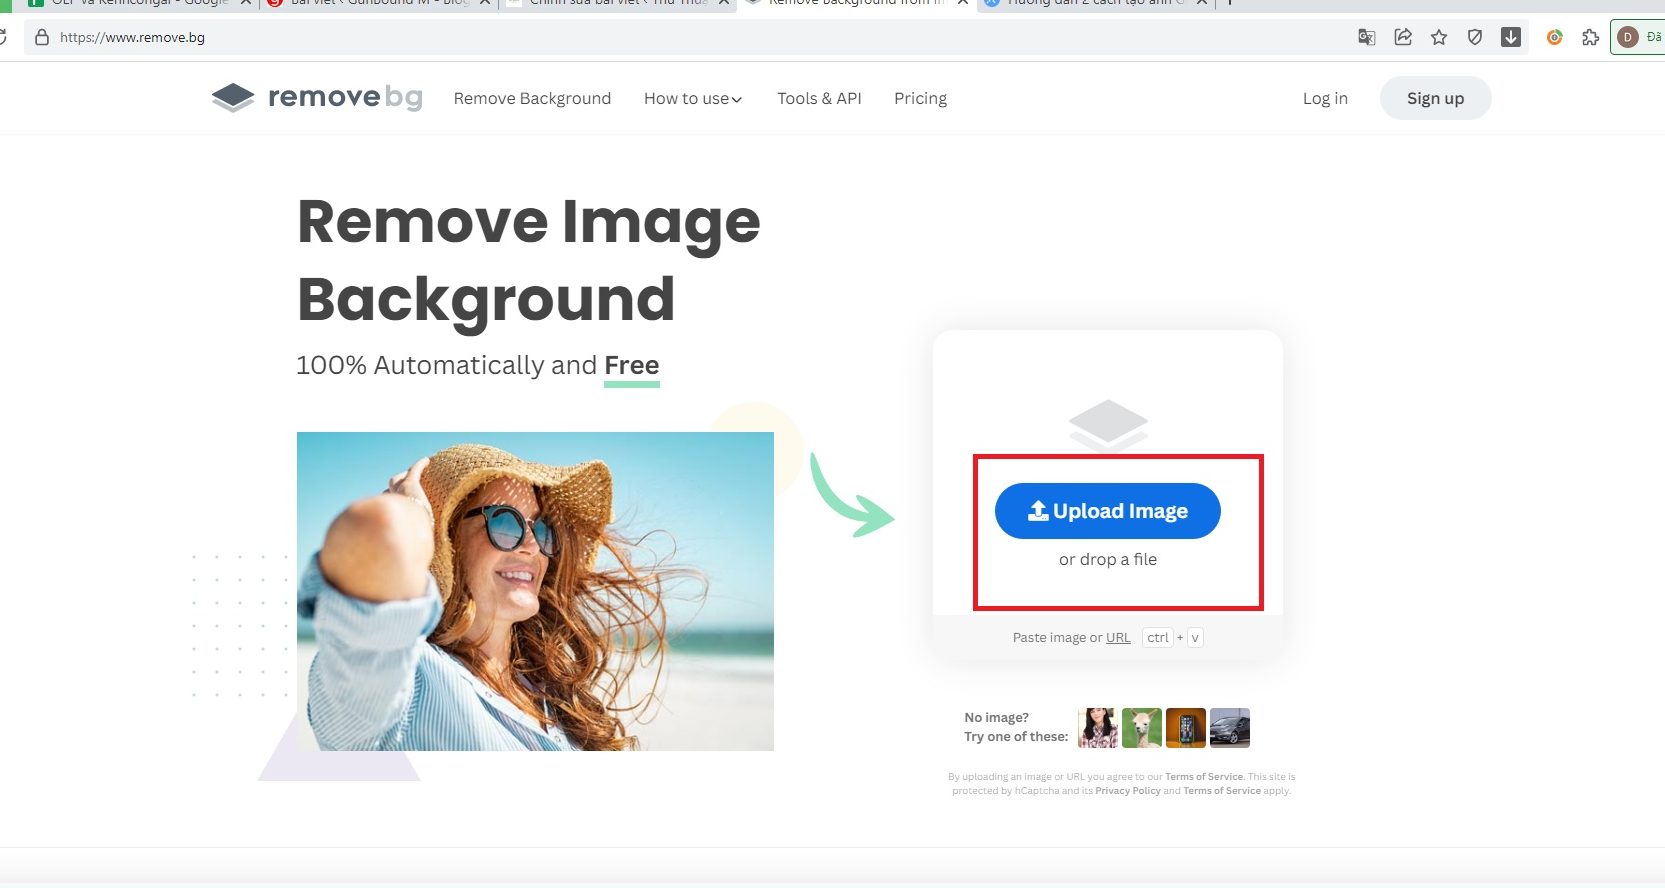Click the shield extension icon
The height and width of the screenshot is (888, 1665).
pos(1475,37)
